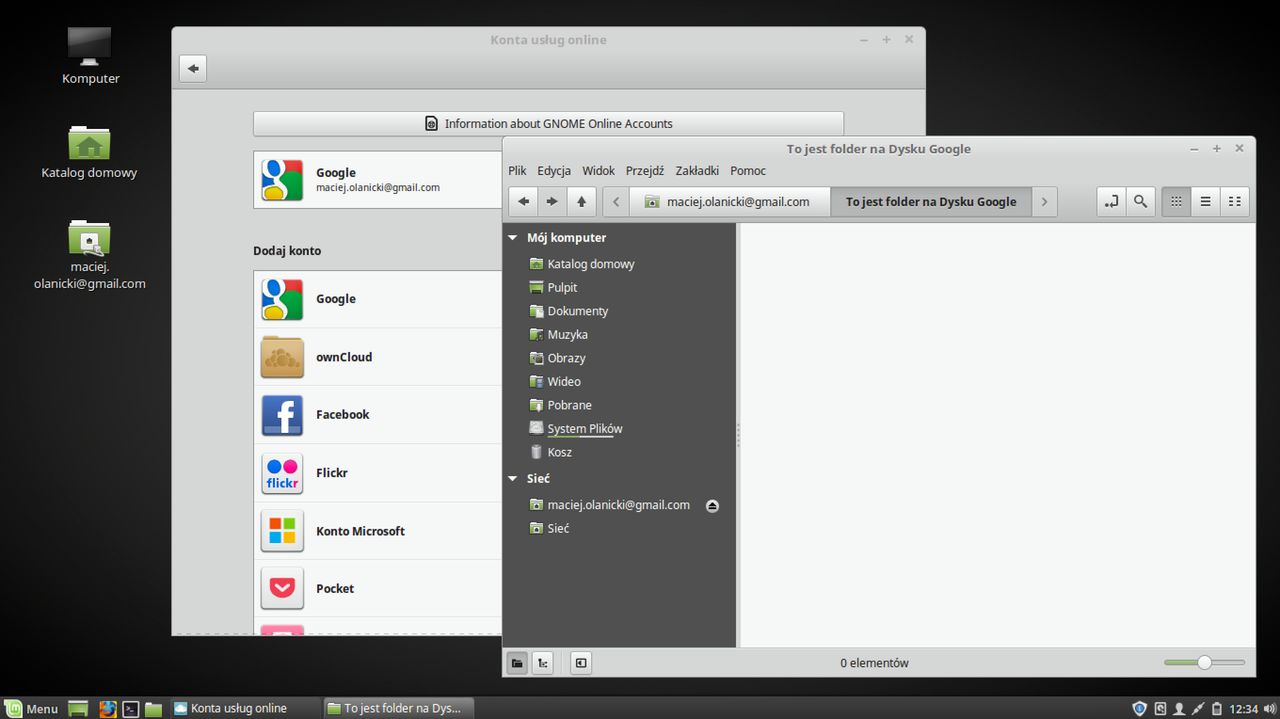Switch to To jest folder na Dys... taskbar window

[x=399, y=708]
